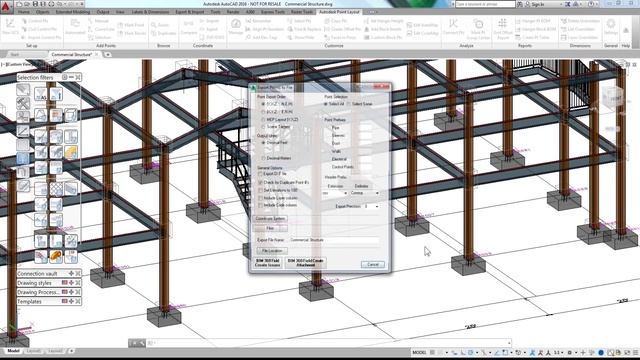Click Import Control Pts in Set up panel
Image resolution: width=640 pixels, height=360 pixels.
pos(42,37)
